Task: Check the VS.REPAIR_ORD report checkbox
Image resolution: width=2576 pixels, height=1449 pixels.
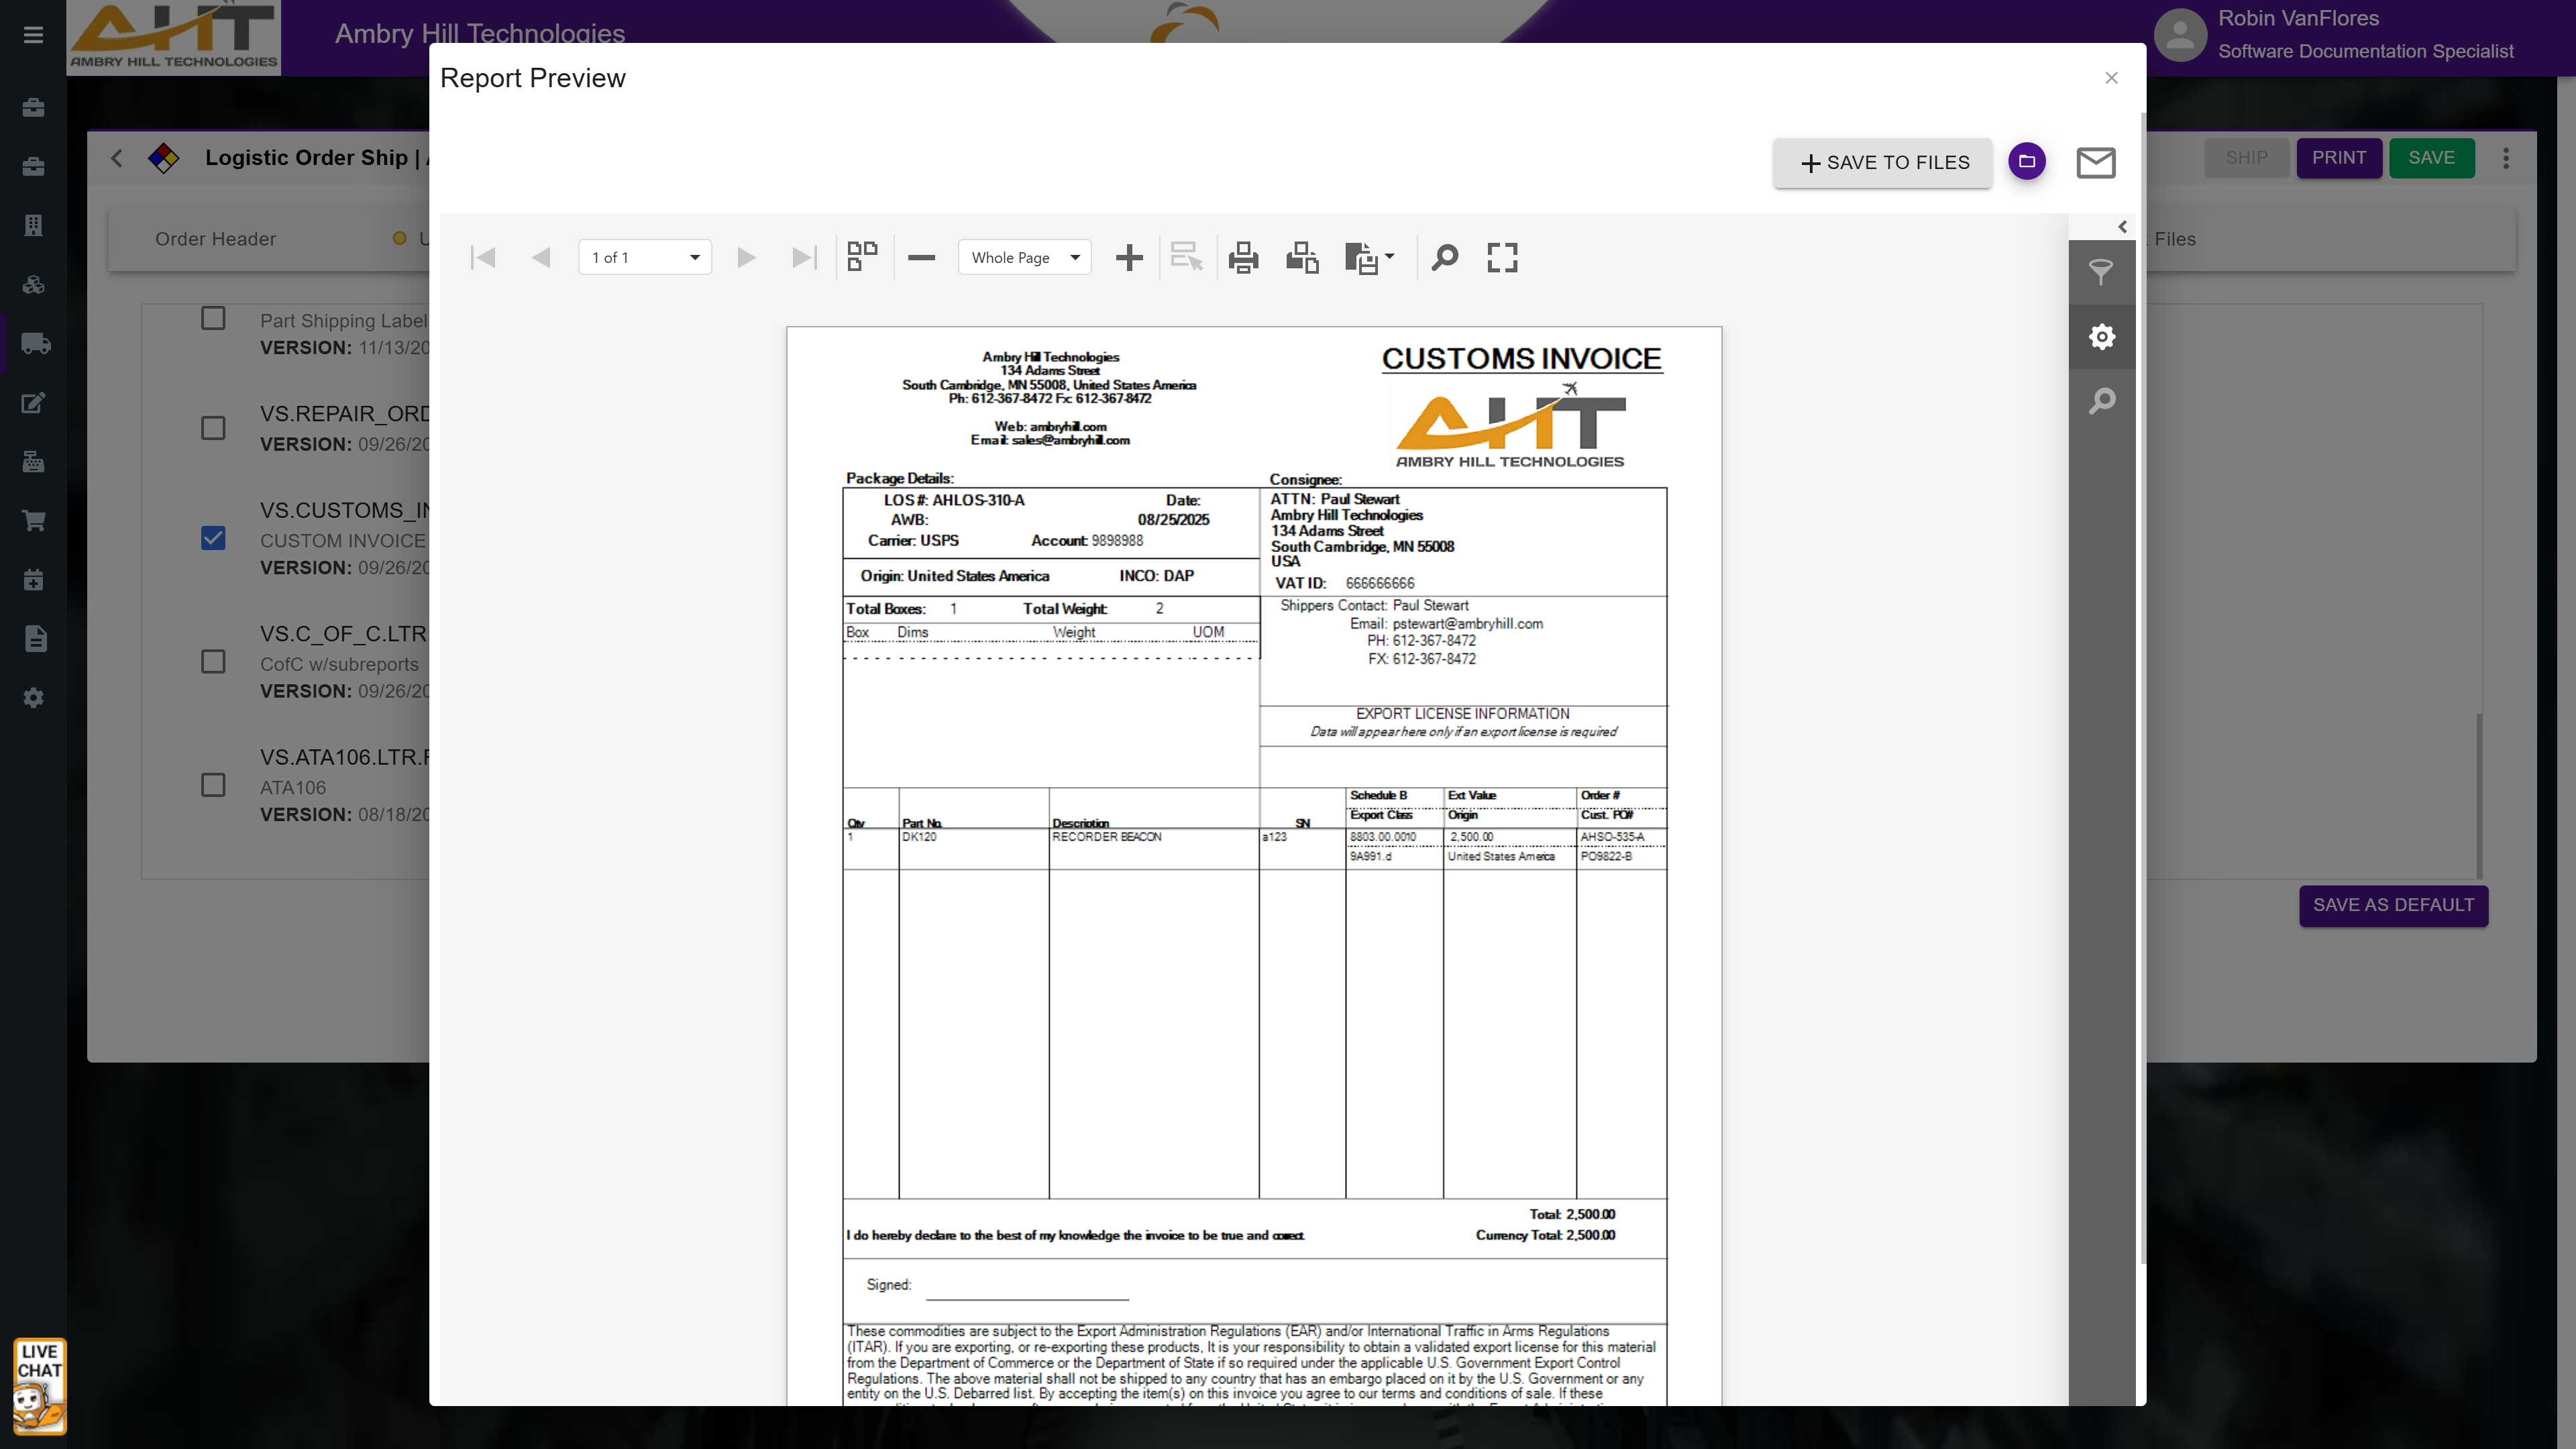Action: (213, 428)
